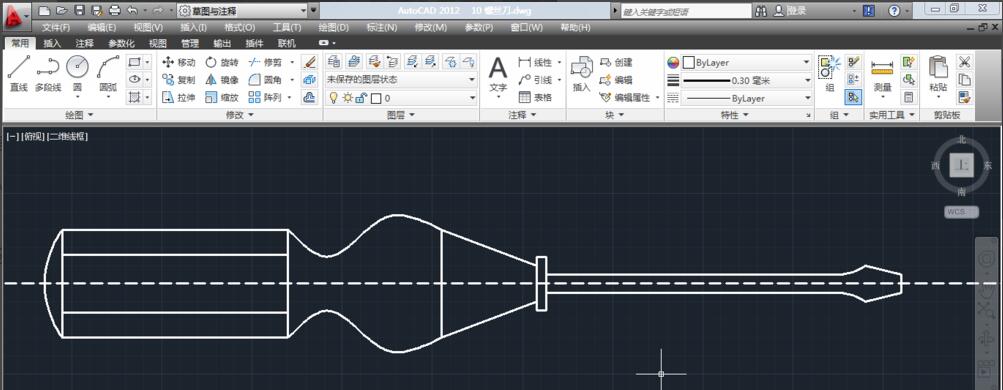This screenshot has width=1003, height=390.
Task: Open the 标注(N) menu
Action: pos(382,27)
